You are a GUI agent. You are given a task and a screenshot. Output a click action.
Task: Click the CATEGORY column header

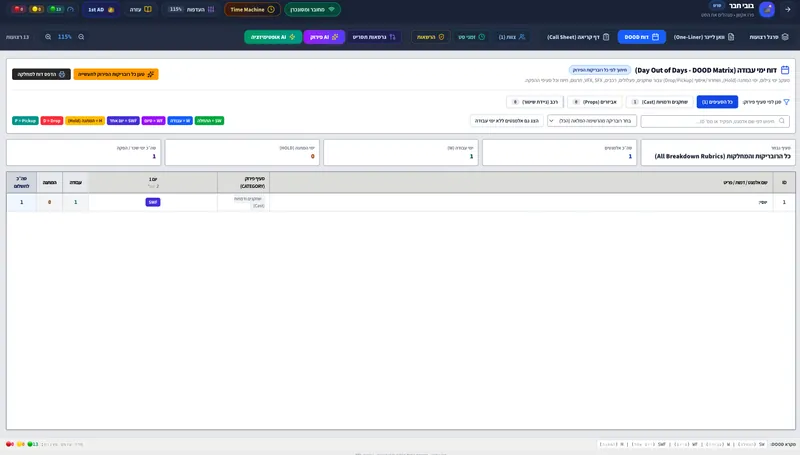point(243,182)
